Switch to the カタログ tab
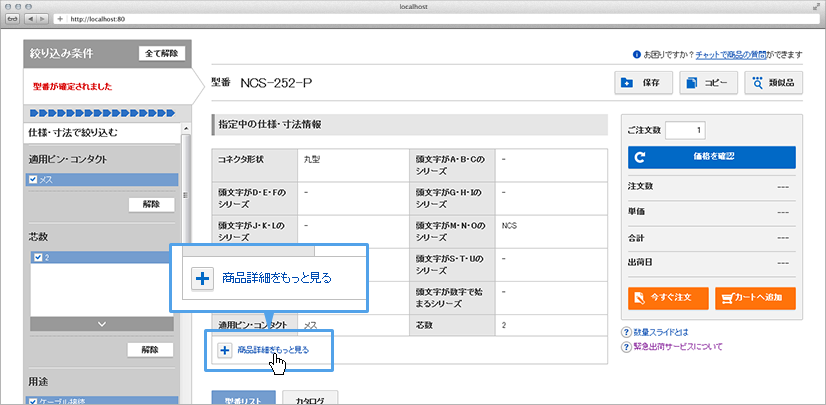Screen dimensions: 826x405 (311, 398)
